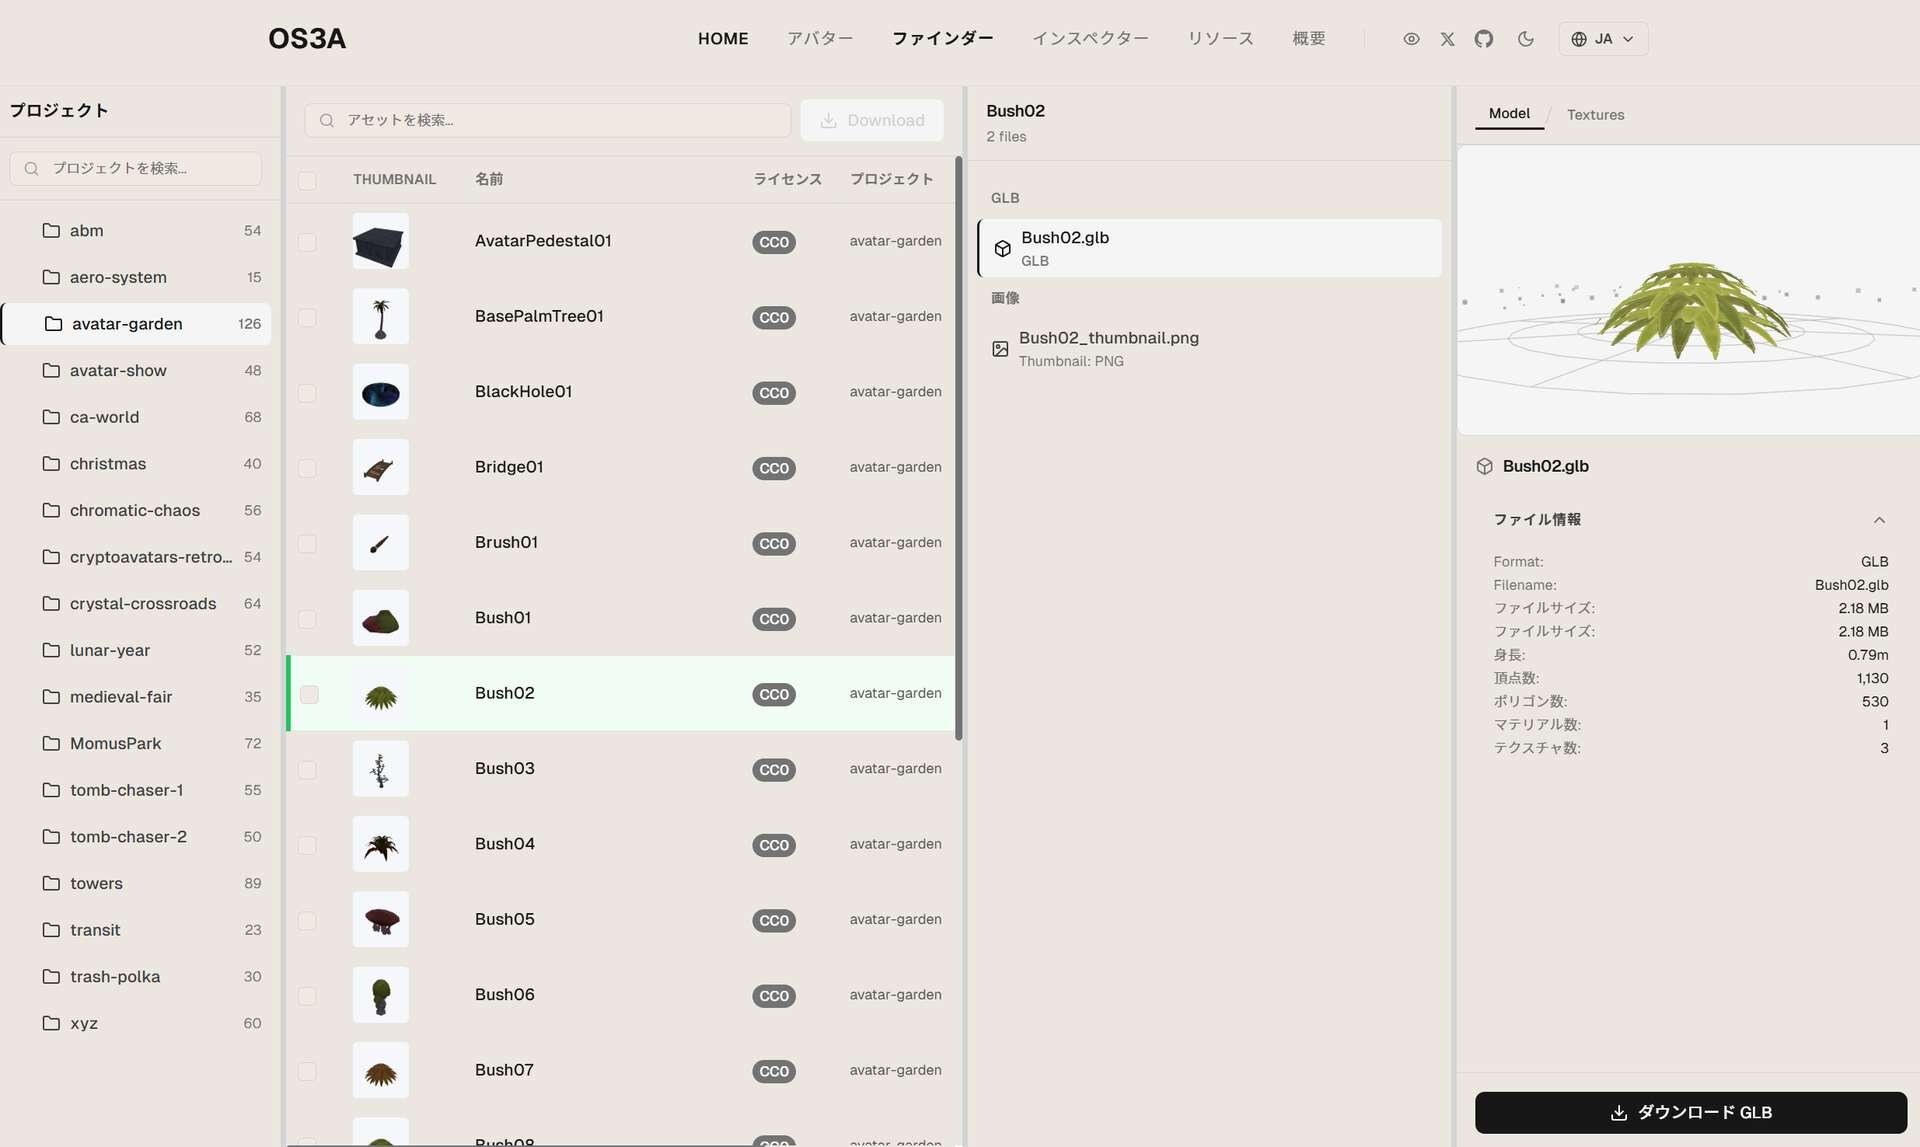Viewport: 1920px width, 1147px height.
Task: Click the asset list vertical scrollbar
Action: click(958, 450)
